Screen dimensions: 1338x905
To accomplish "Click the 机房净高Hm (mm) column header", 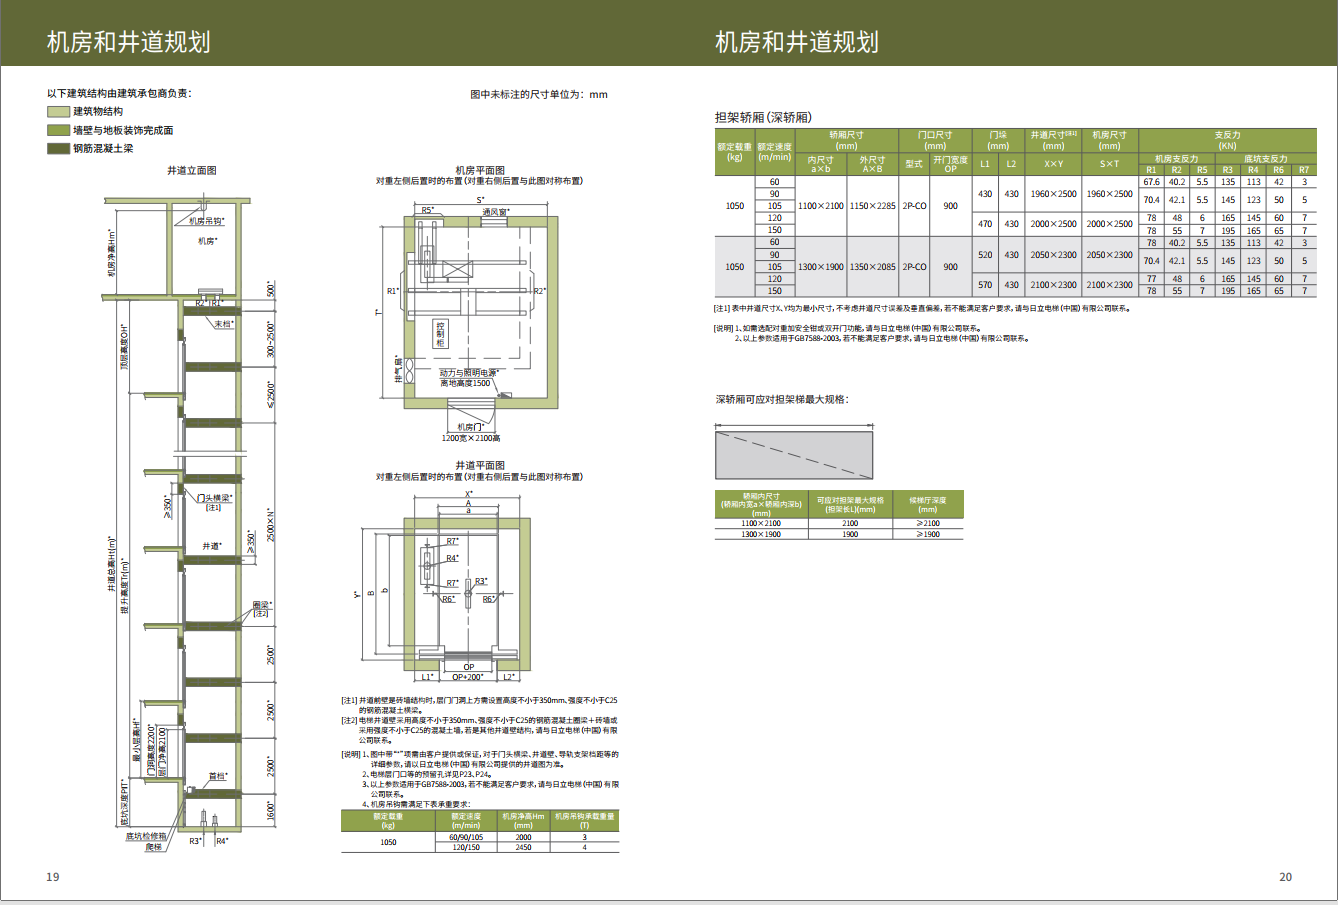I will [x=523, y=821].
